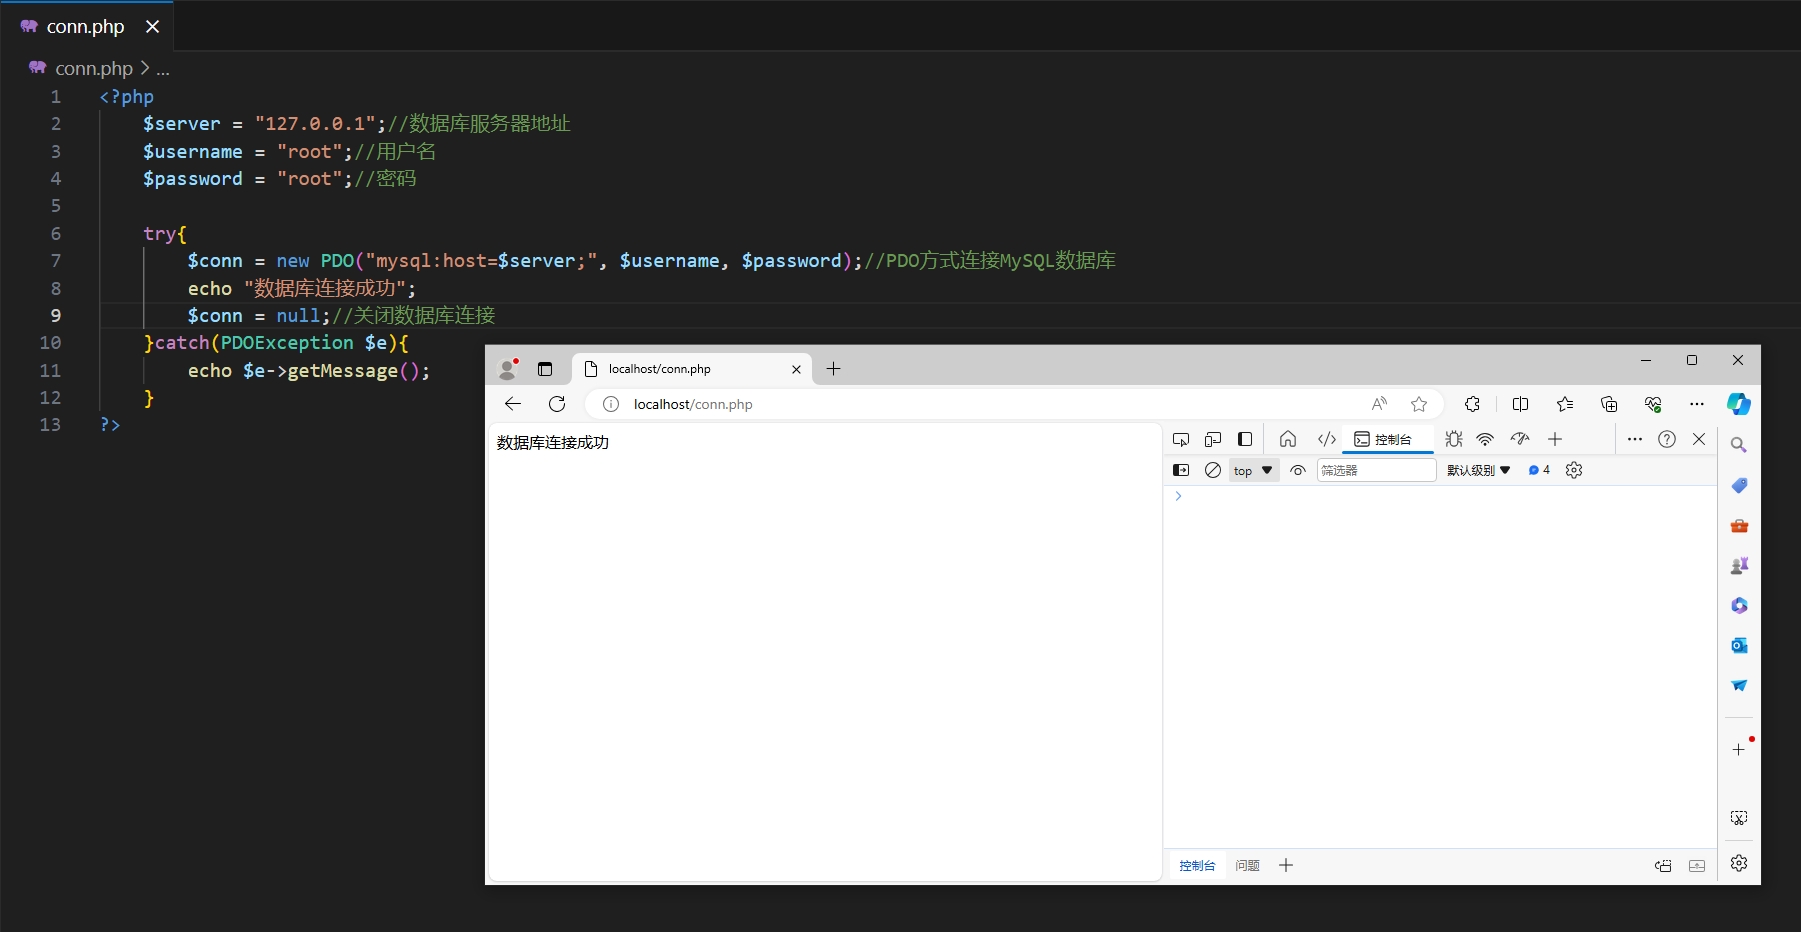
Task: Open Edge sidebar shopping tag icon
Action: pyautogui.click(x=1739, y=485)
